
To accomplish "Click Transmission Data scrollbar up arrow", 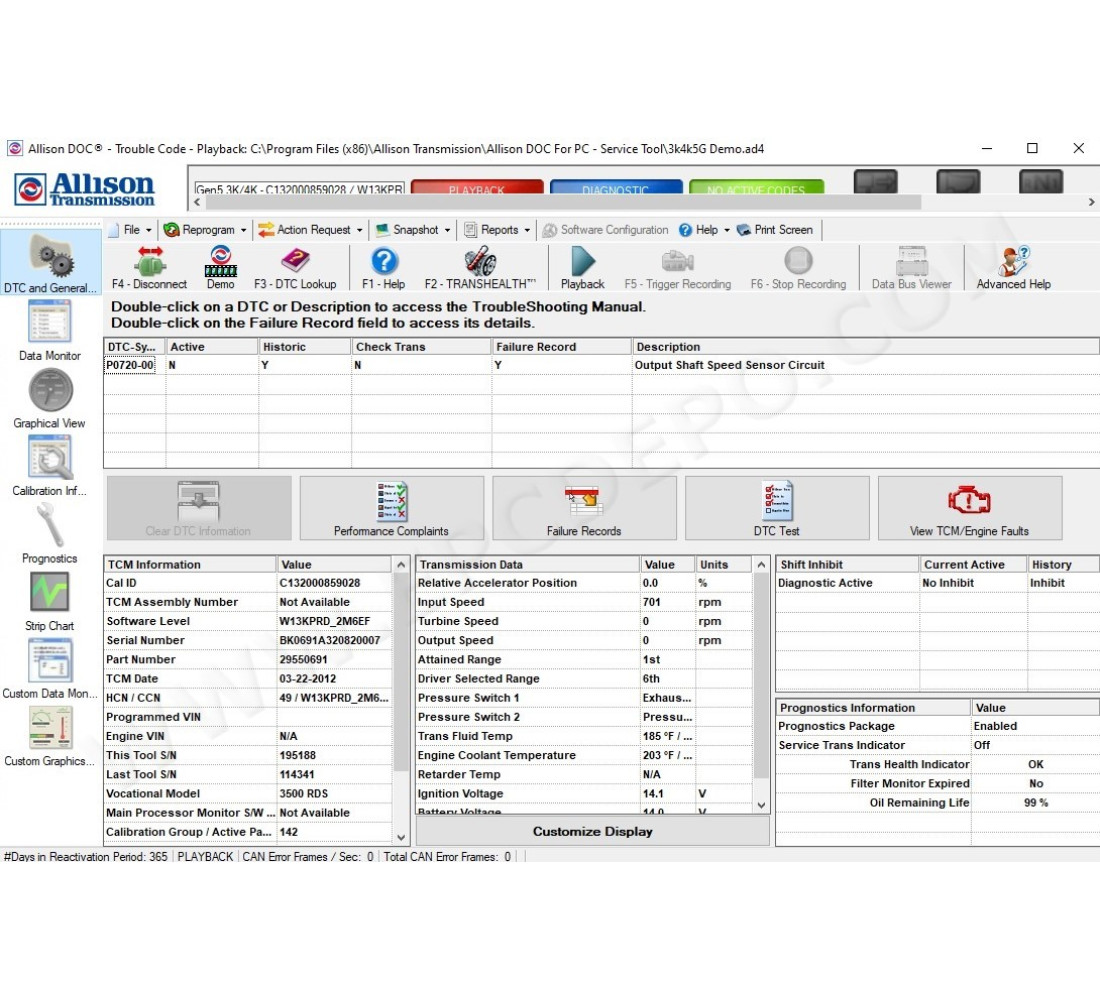I will [761, 565].
